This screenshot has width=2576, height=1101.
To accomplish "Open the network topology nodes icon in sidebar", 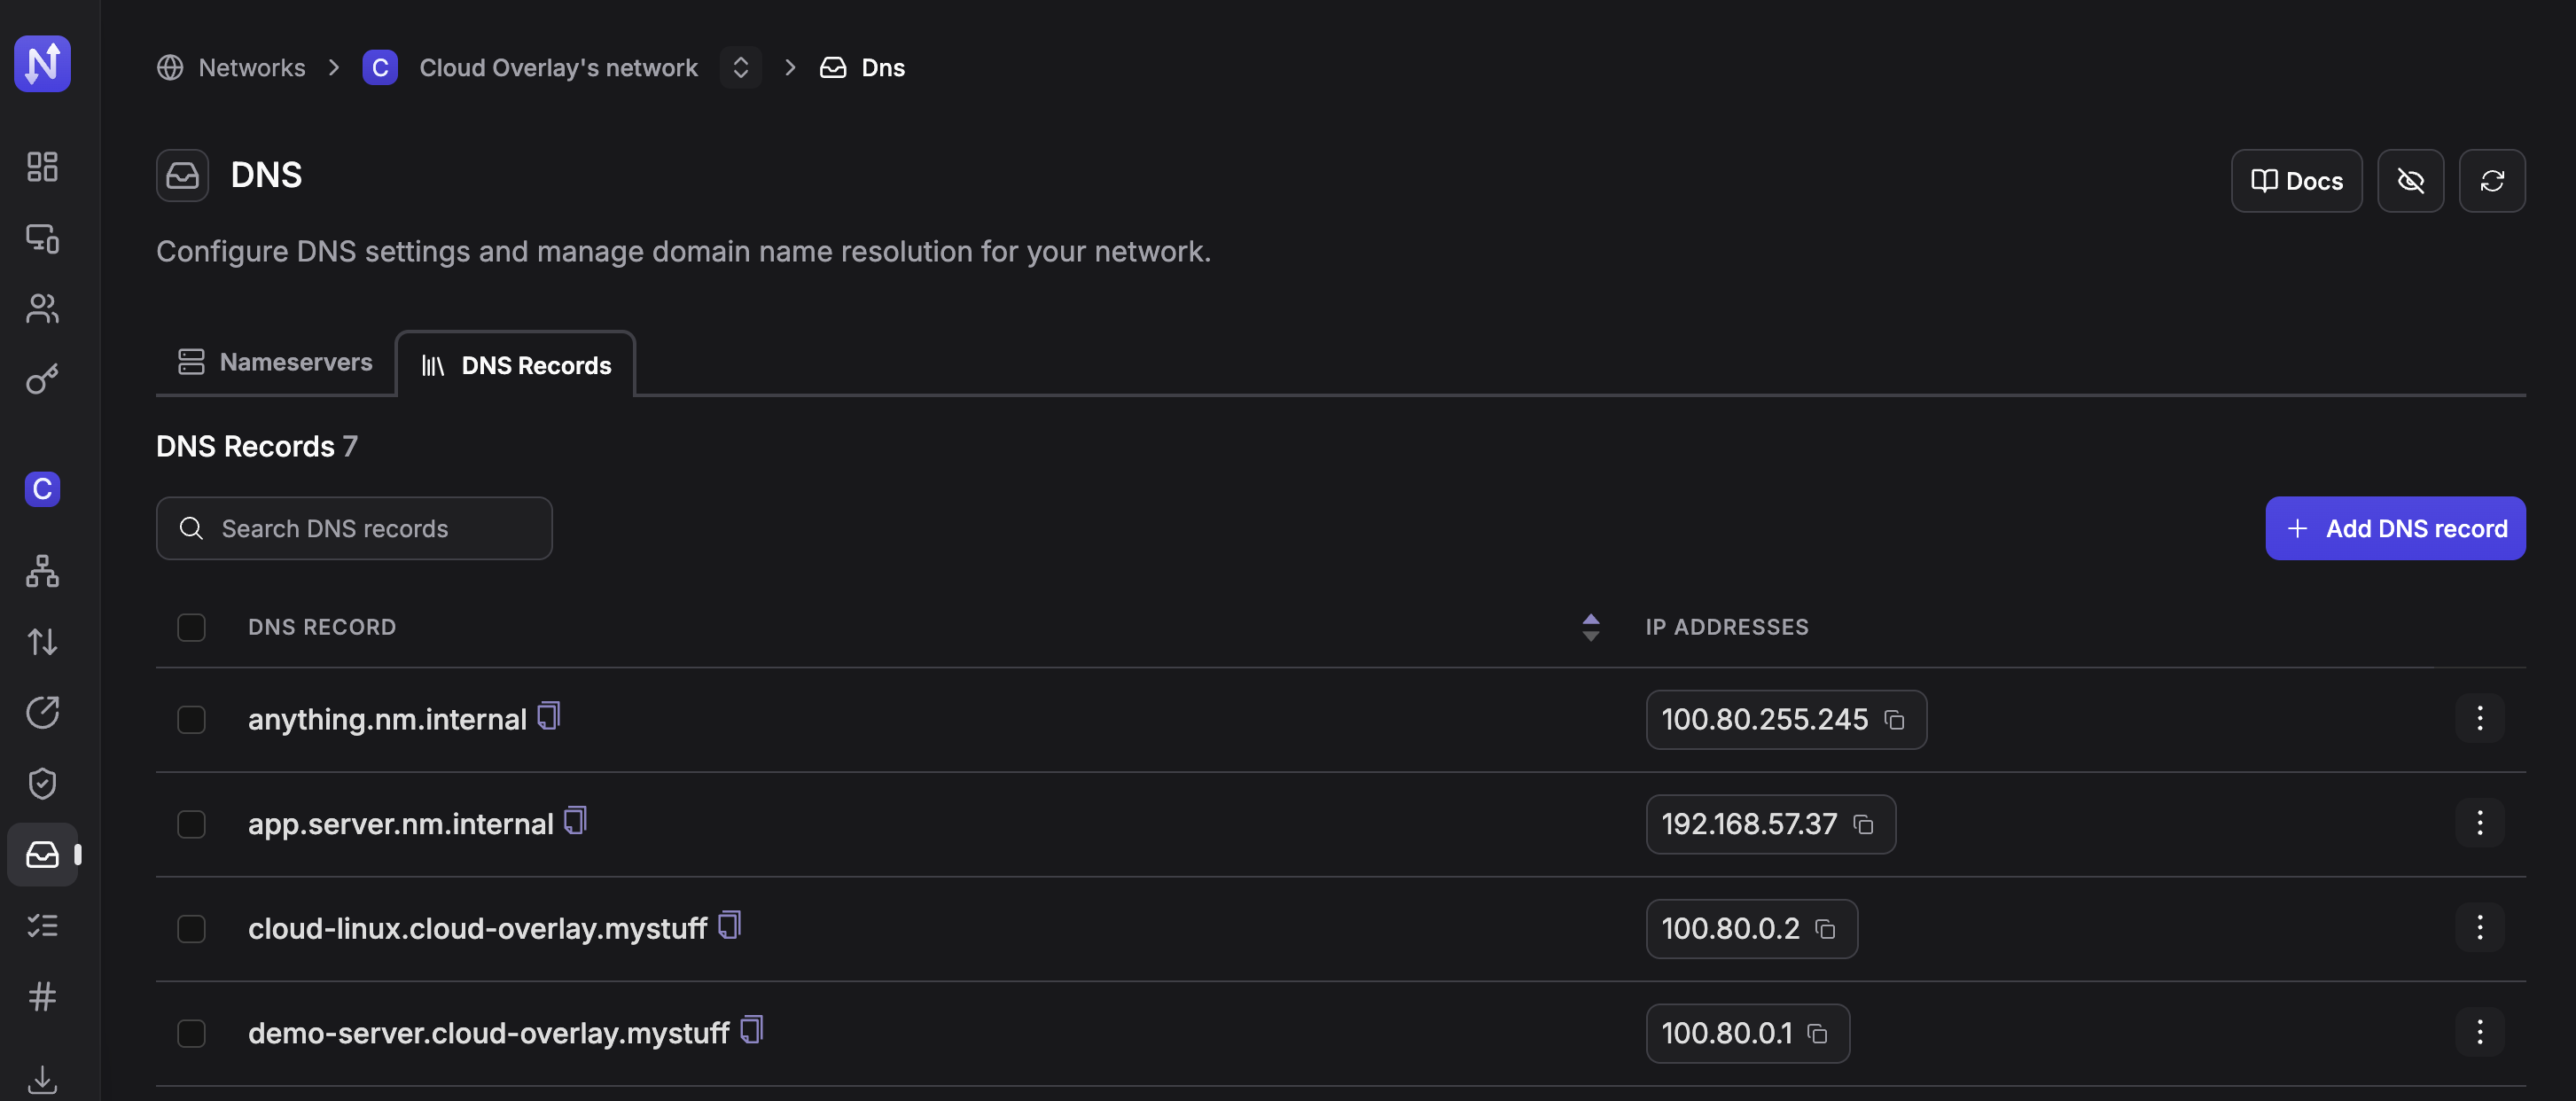I will coord(42,570).
